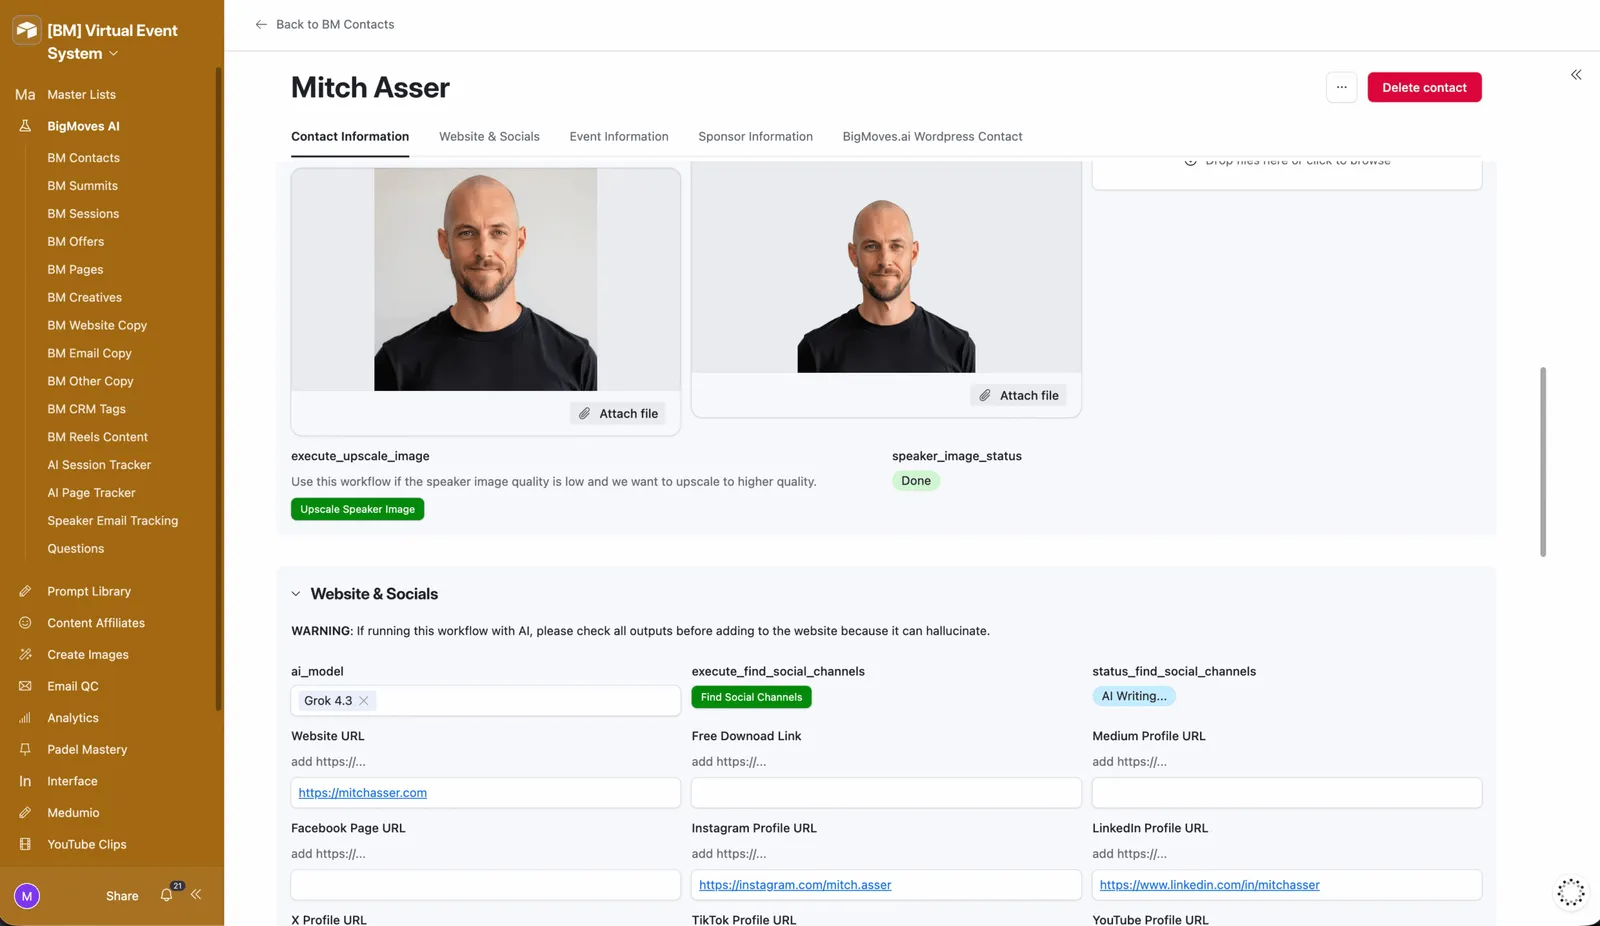1600x926 pixels.
Task: Attach file under the left speaker photo
Action: click(618, 413)
